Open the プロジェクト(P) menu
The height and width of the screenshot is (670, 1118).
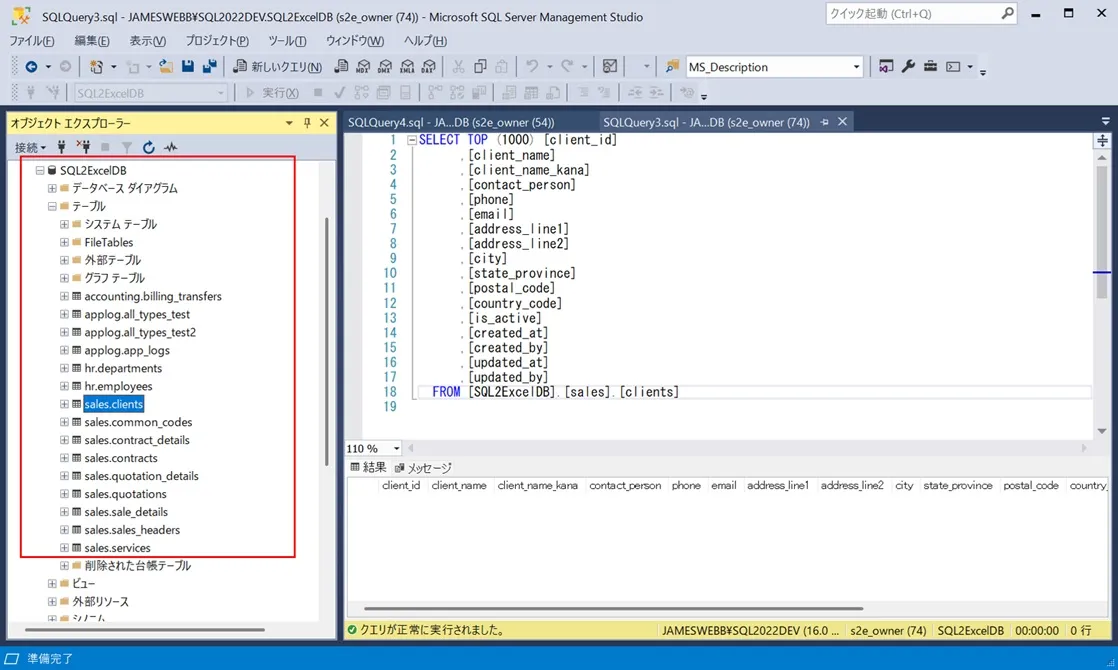coord(217,41)
